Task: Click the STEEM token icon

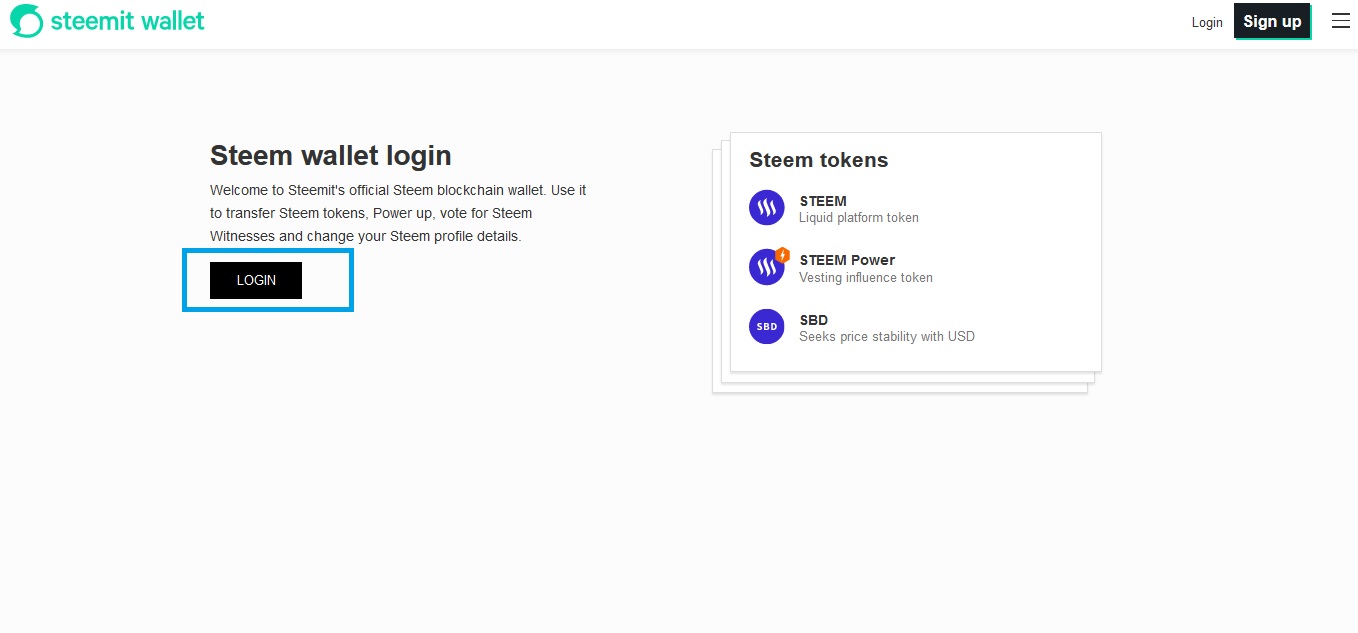Action: coord(767,208)
